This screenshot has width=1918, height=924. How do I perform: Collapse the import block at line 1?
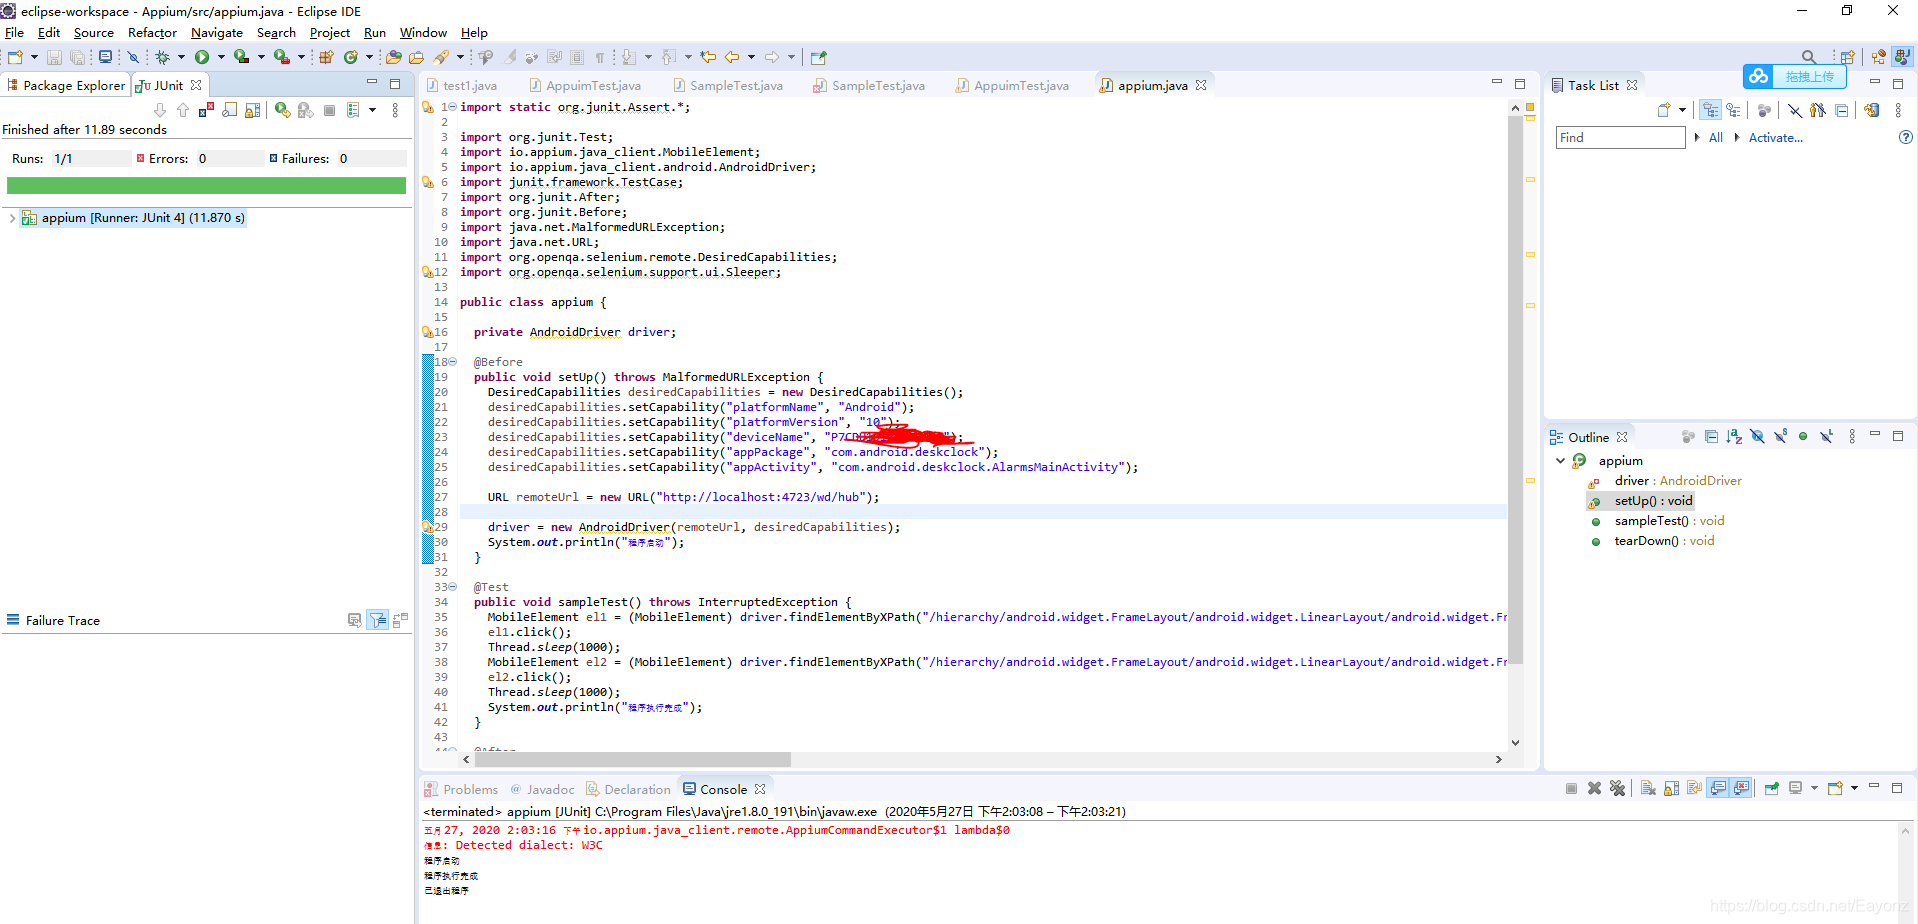pos(452,107)
